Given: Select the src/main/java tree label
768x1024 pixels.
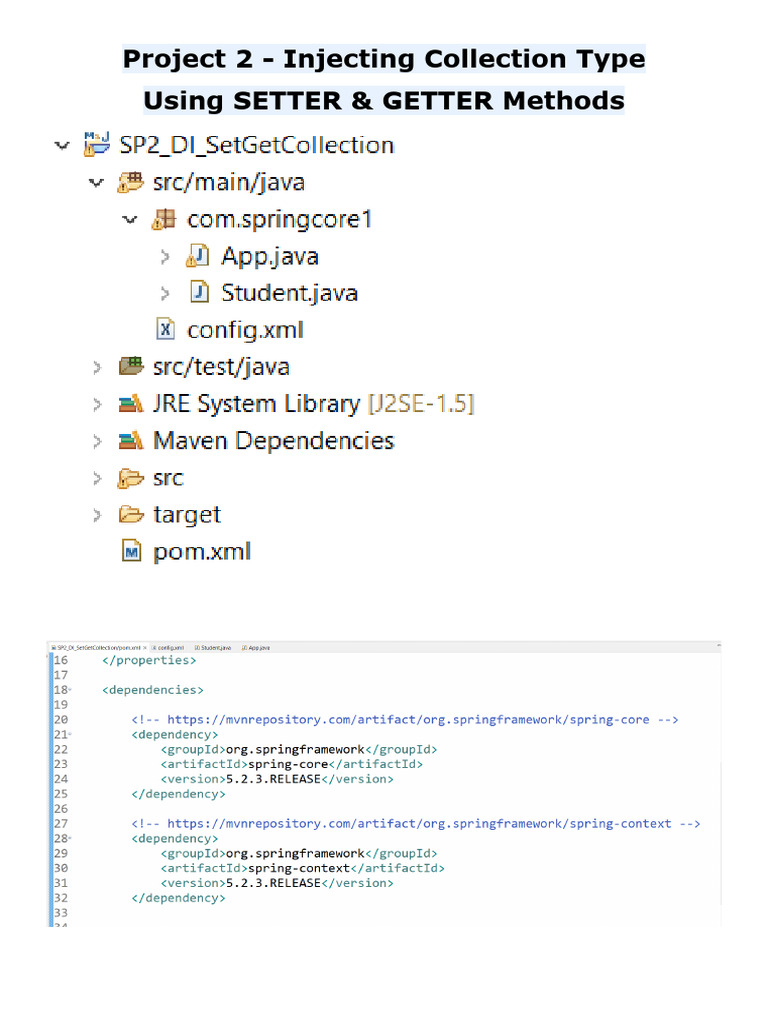Looking at the screenshot, I should (x=229, y=182).
